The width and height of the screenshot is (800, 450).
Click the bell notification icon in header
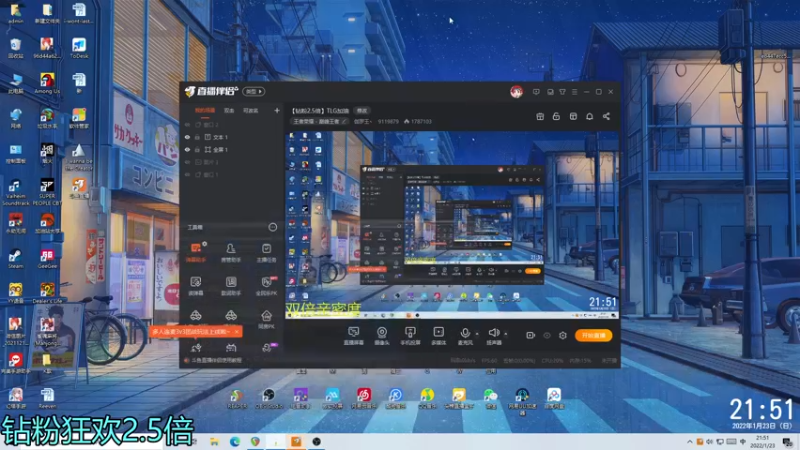click(589, 116)
